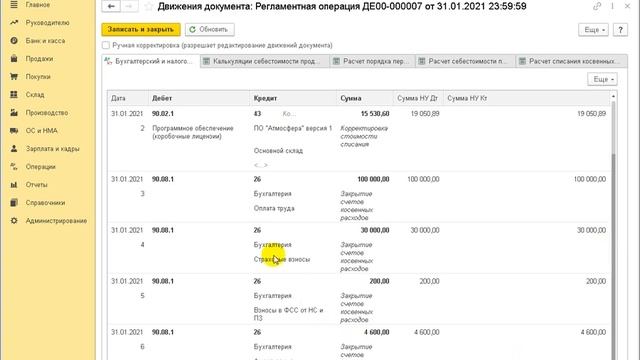The width and height of the screenshot is (640, 360).
Task: Select the sum 200,00 bold cell
Action: click(x=379, y=281)
